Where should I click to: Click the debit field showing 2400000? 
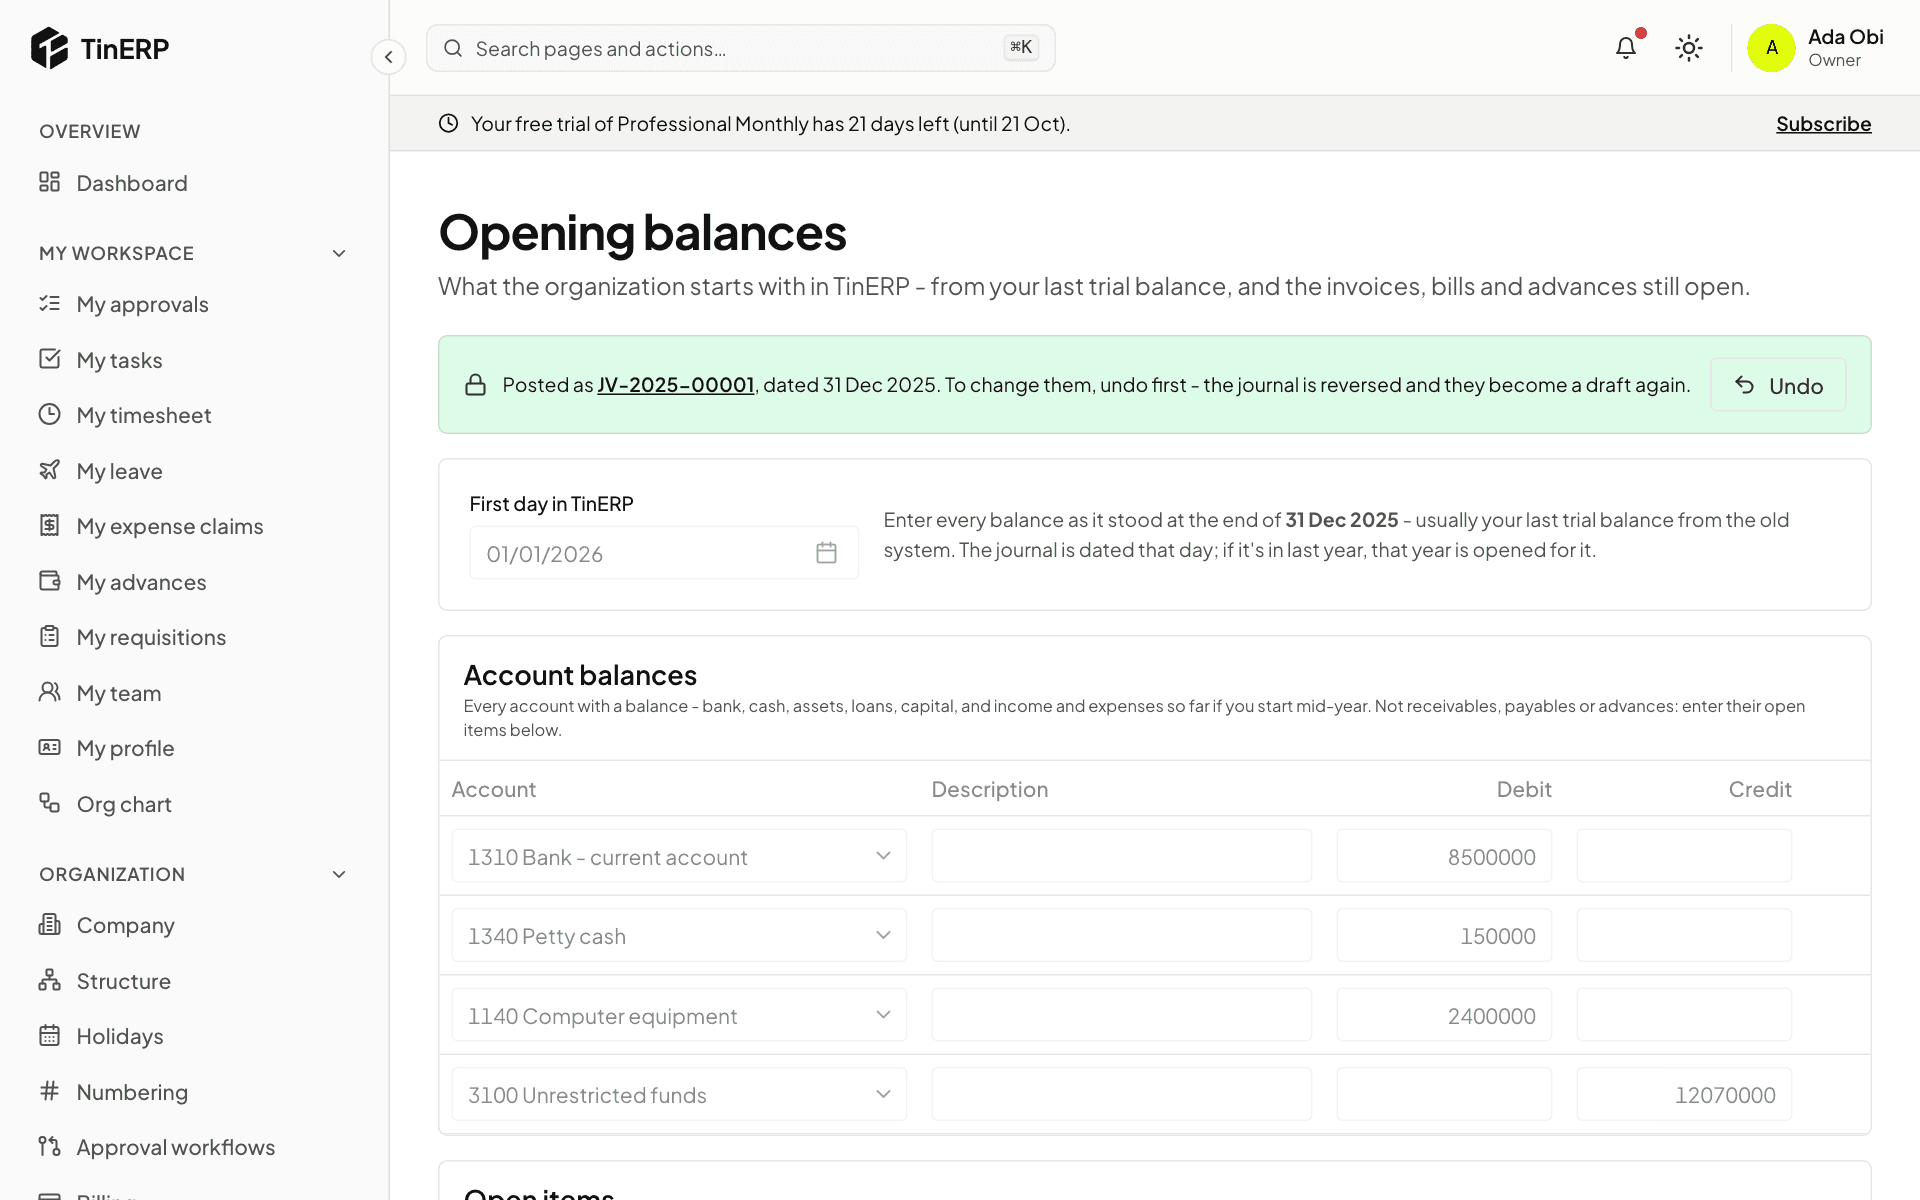[1444, 1015]
